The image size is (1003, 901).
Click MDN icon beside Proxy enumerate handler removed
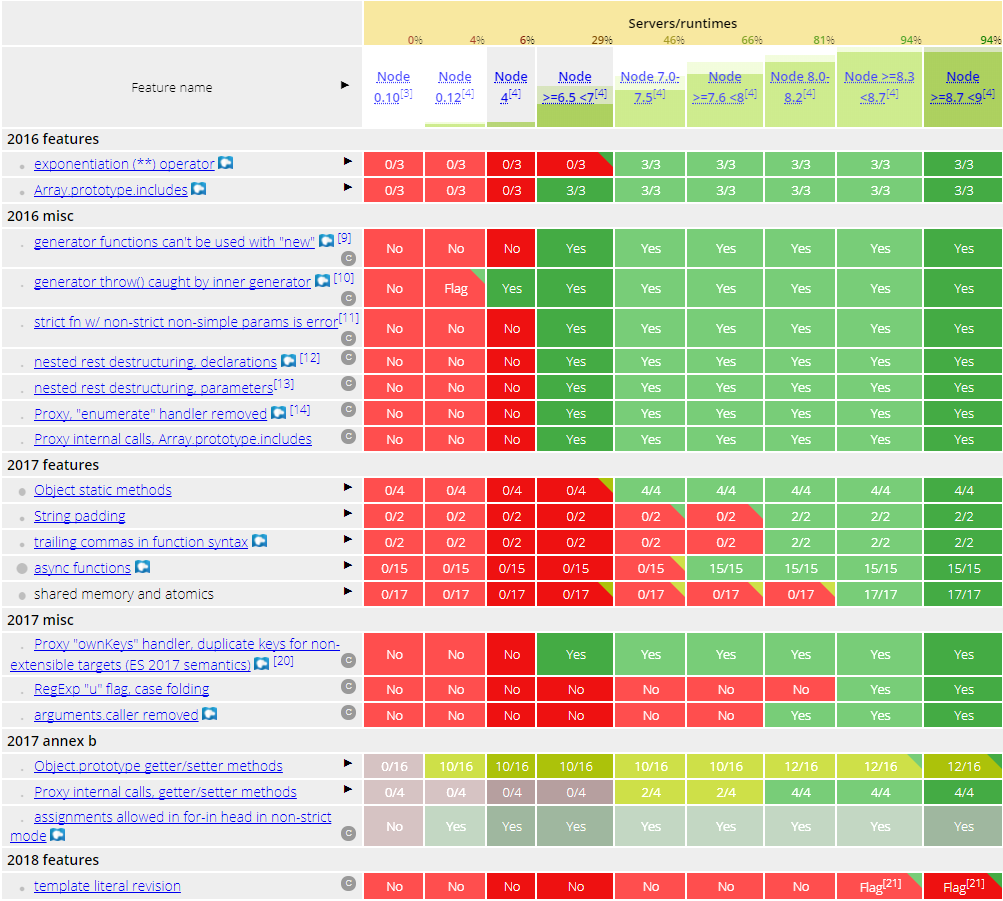tap(278, 413)
